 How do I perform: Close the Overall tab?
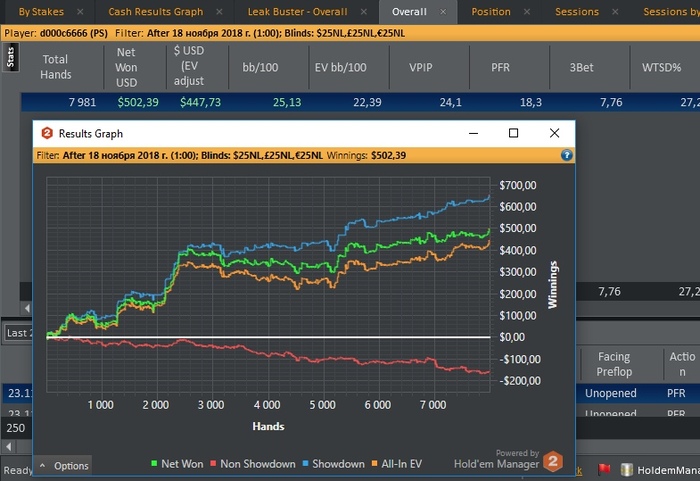pyautogui.click(x=443, y=12)
